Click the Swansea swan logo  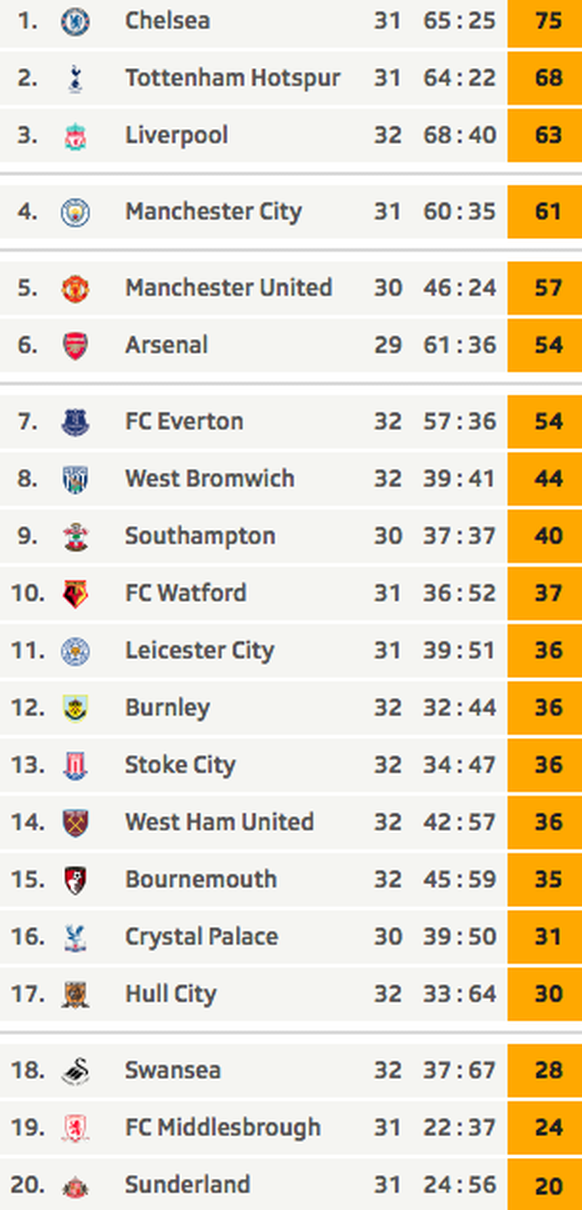[75, 1070]
